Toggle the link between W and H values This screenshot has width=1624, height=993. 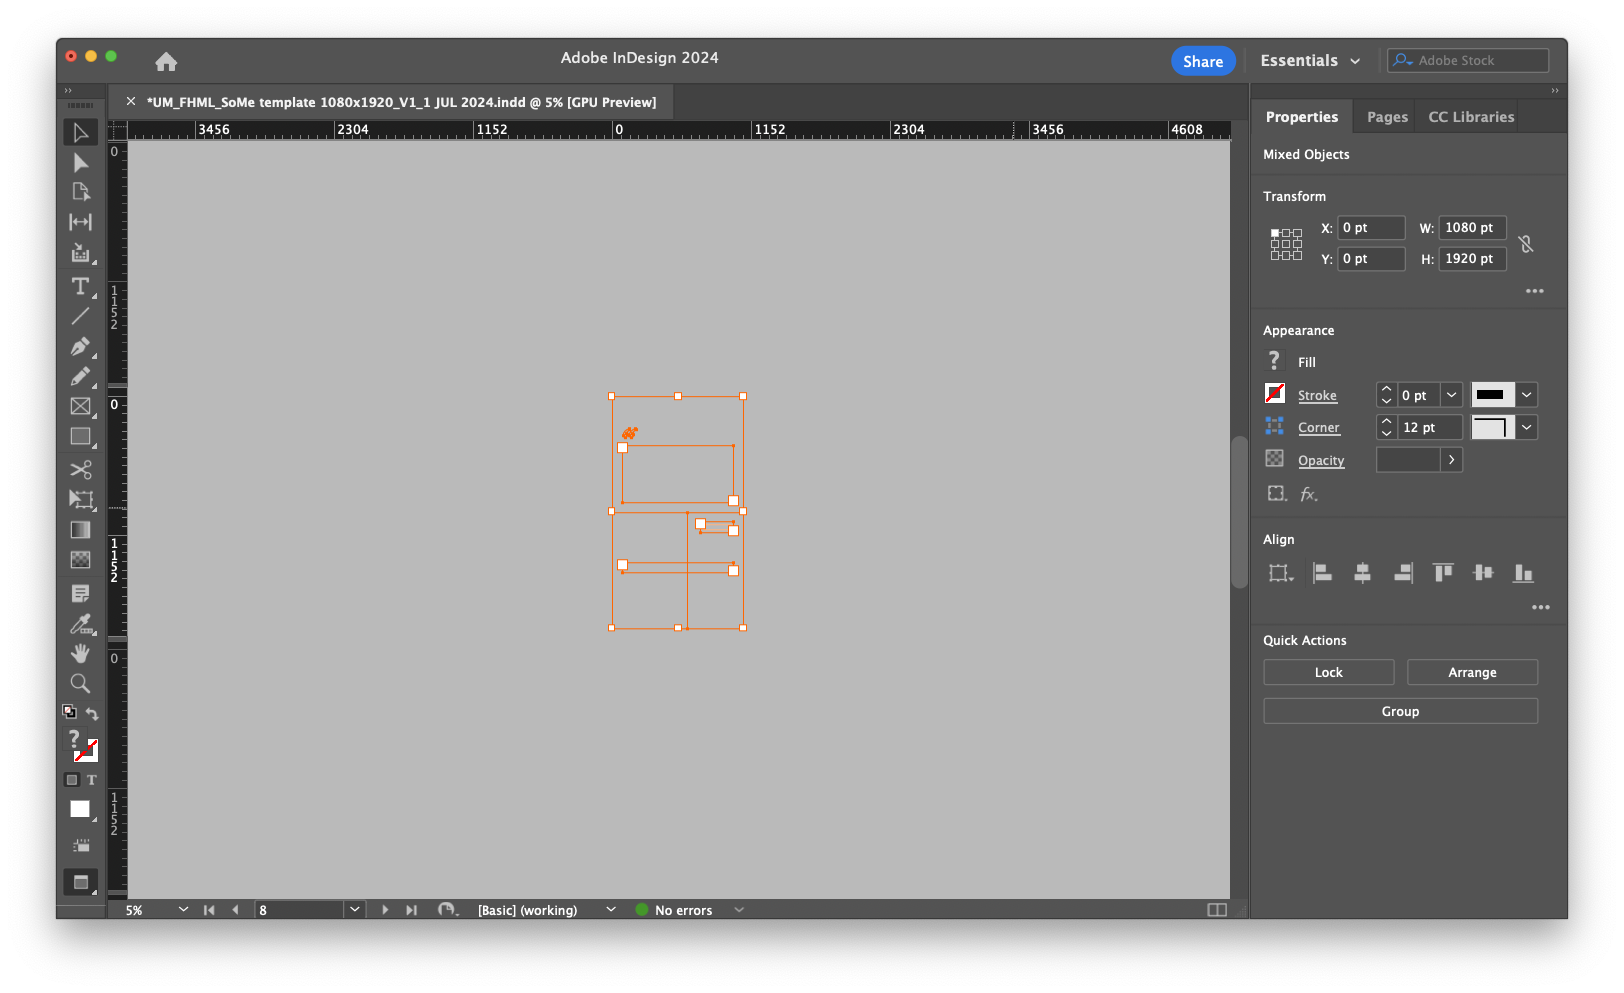pyautogui.click(x=1526, y=243)
